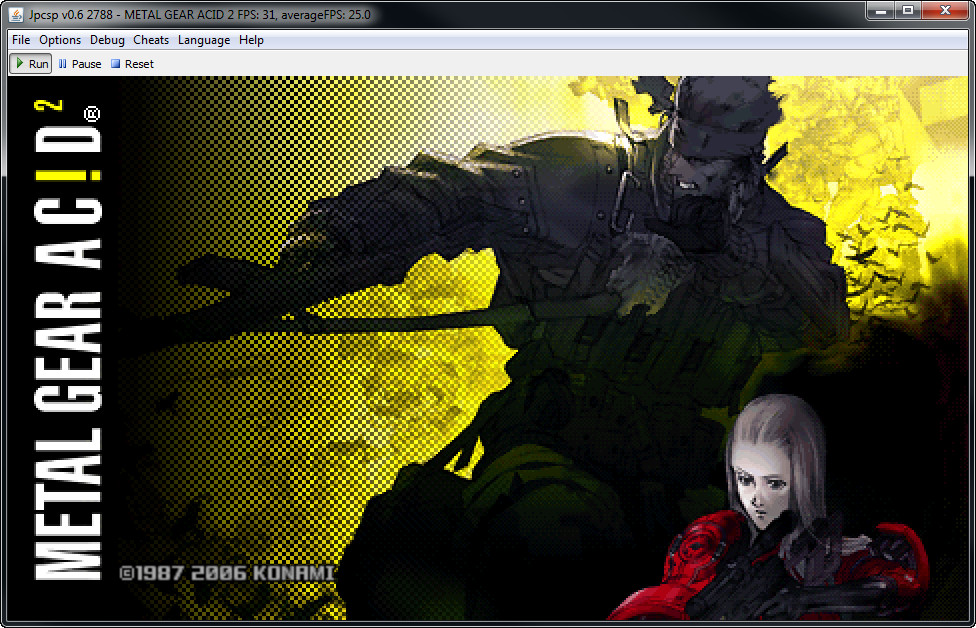Open the Help menu

point(251,40)
